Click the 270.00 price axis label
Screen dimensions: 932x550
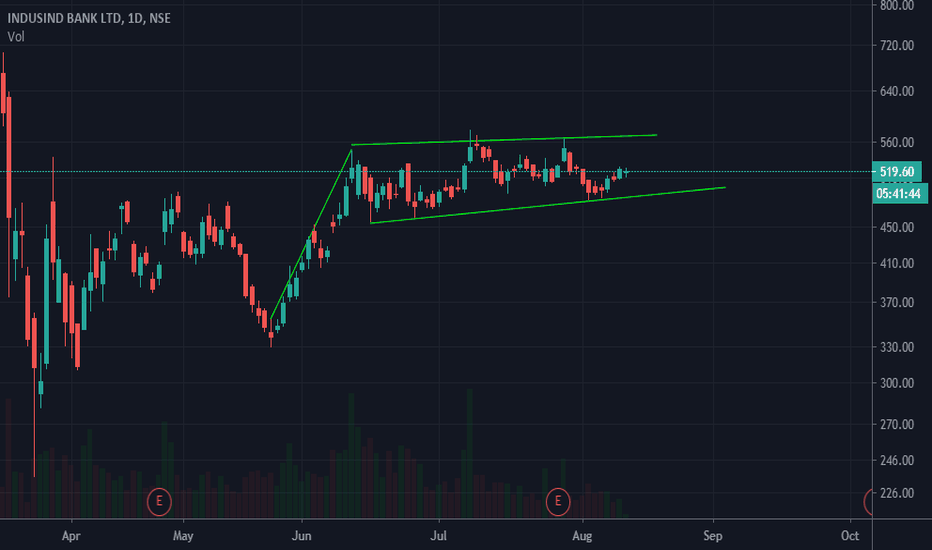click(897, 425)
